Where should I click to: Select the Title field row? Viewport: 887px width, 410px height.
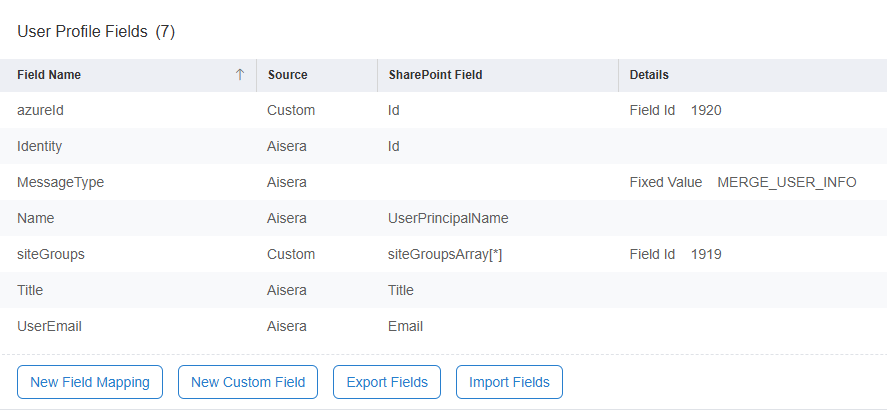31,290
